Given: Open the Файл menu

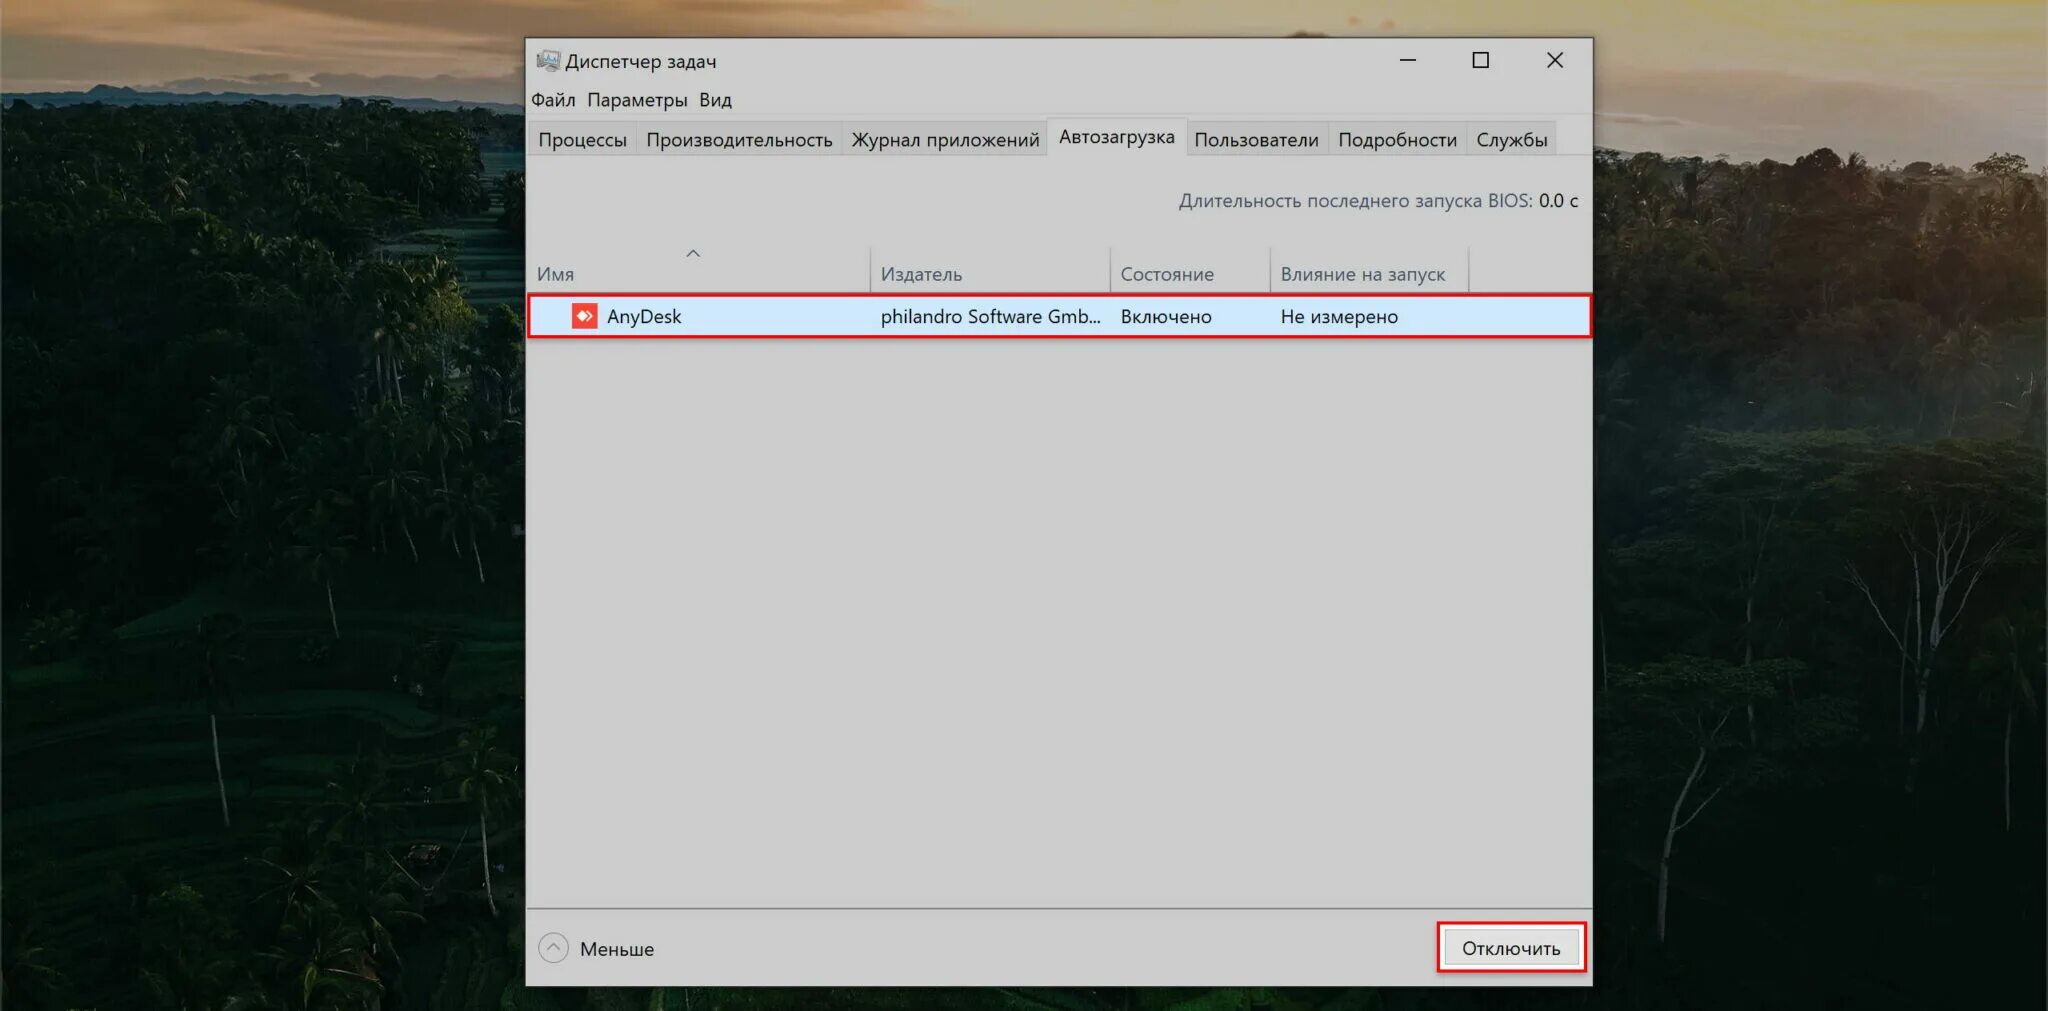Looking at the screenshot, I should [553, 100].
